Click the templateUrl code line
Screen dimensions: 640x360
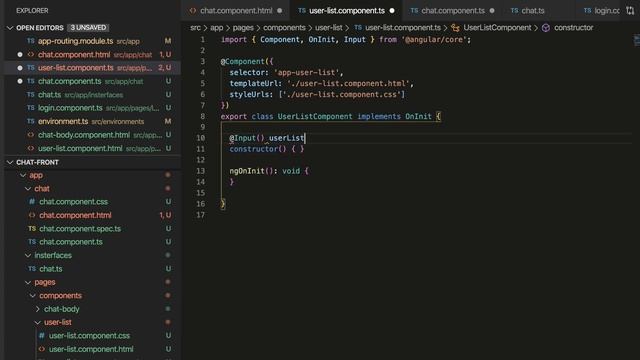click(x=321, y=83)
